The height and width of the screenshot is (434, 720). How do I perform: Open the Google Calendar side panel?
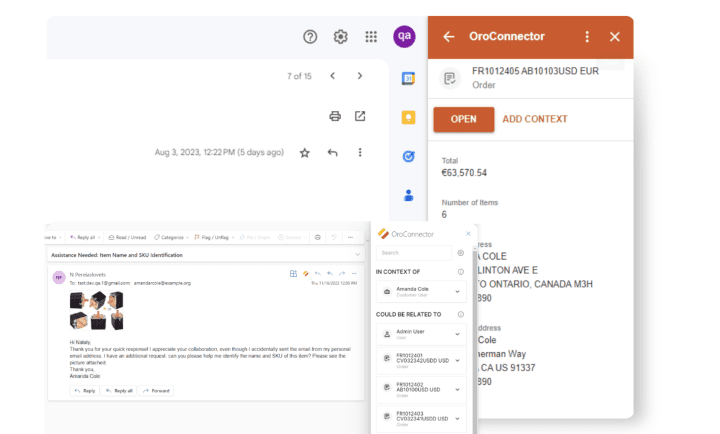[x=408, y=79]
